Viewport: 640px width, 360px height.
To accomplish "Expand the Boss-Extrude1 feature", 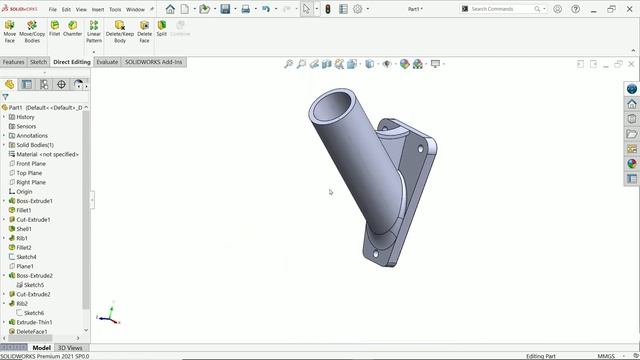I will coord(4,201).
